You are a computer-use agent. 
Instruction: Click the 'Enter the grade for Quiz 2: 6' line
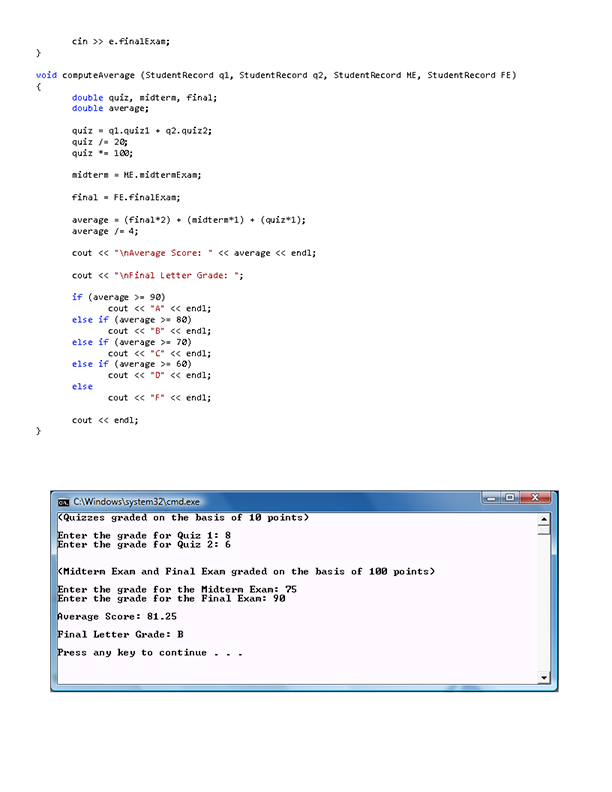coord(144,544)
